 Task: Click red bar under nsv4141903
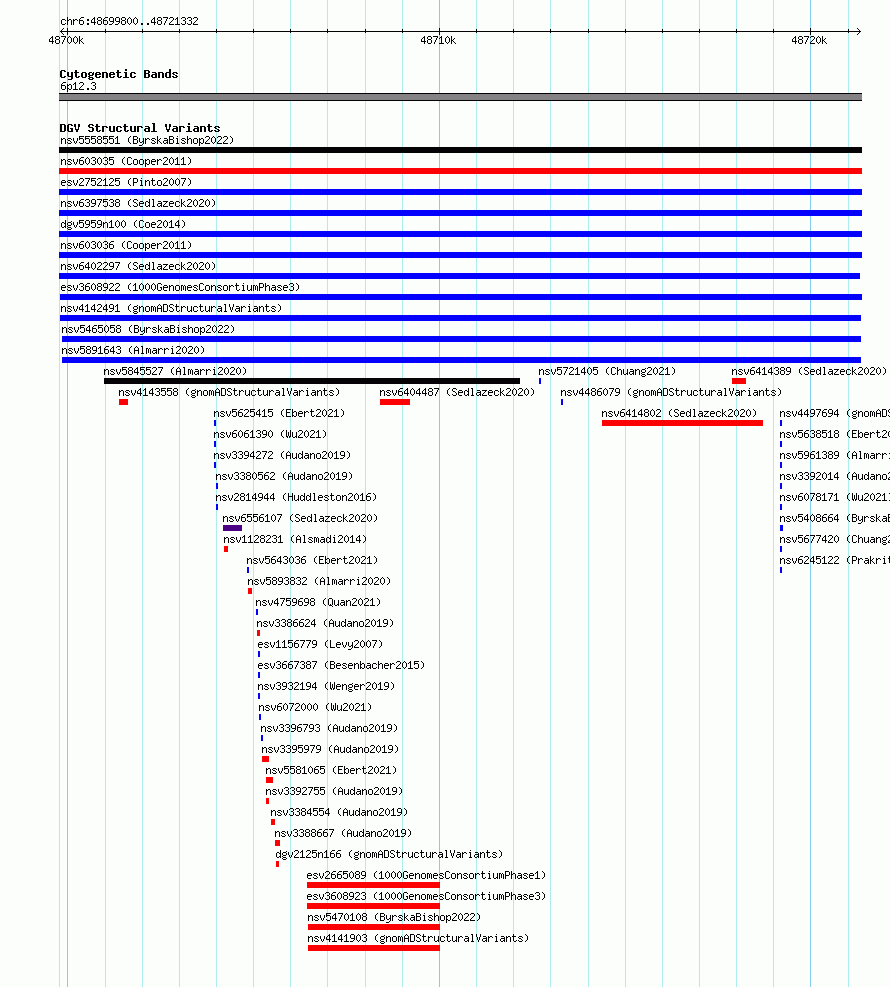click(374, 948)
